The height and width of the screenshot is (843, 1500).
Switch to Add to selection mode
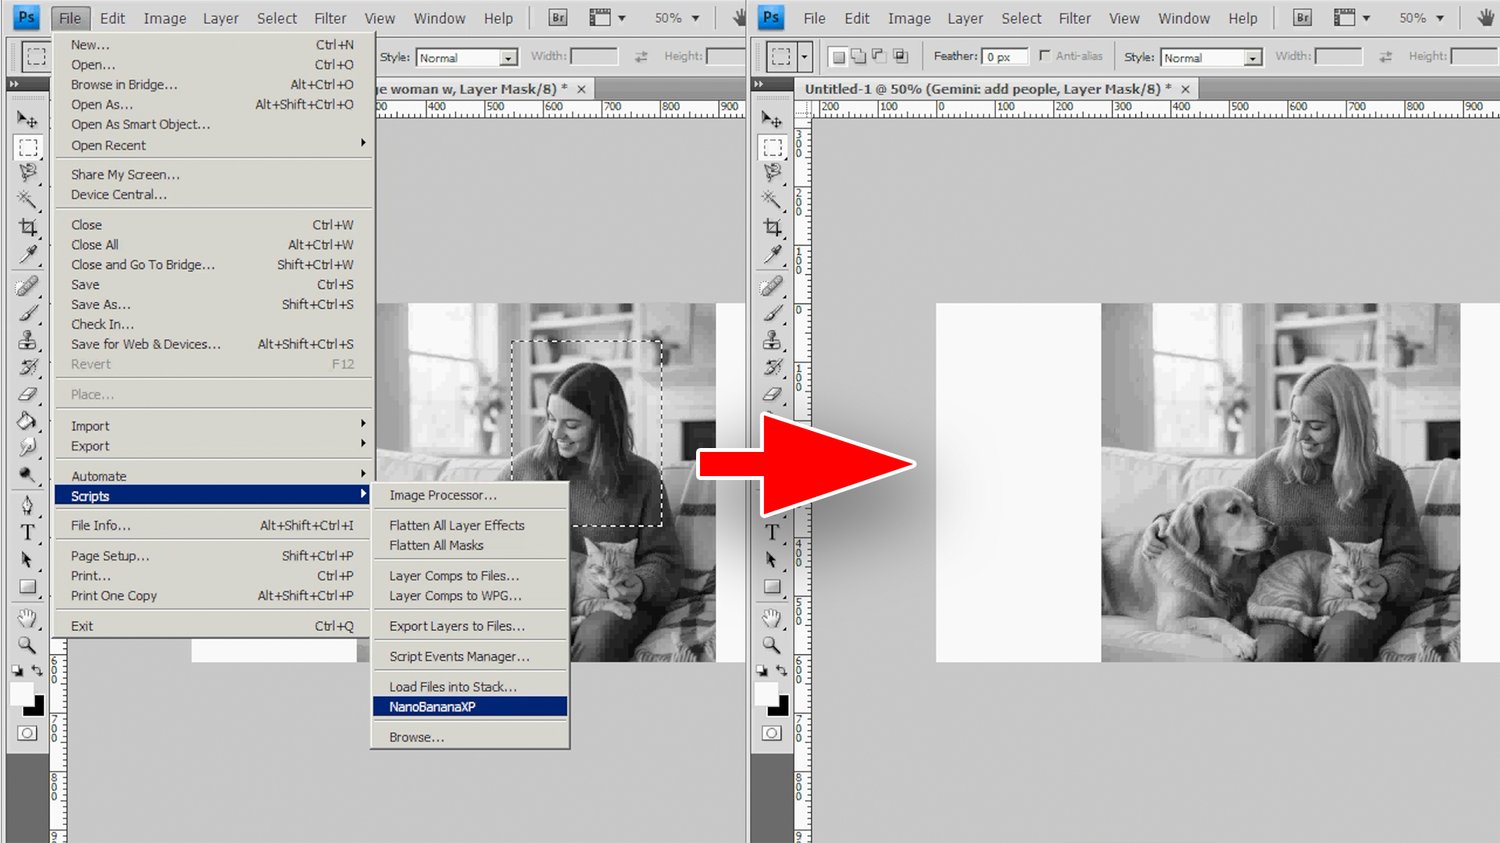click(858, 57)
